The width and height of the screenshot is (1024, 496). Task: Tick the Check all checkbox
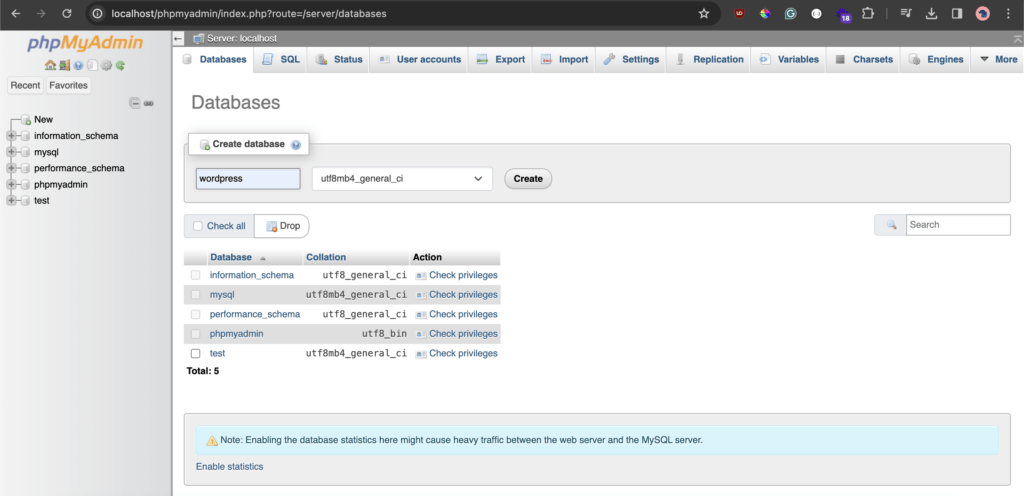pos(198,226)
